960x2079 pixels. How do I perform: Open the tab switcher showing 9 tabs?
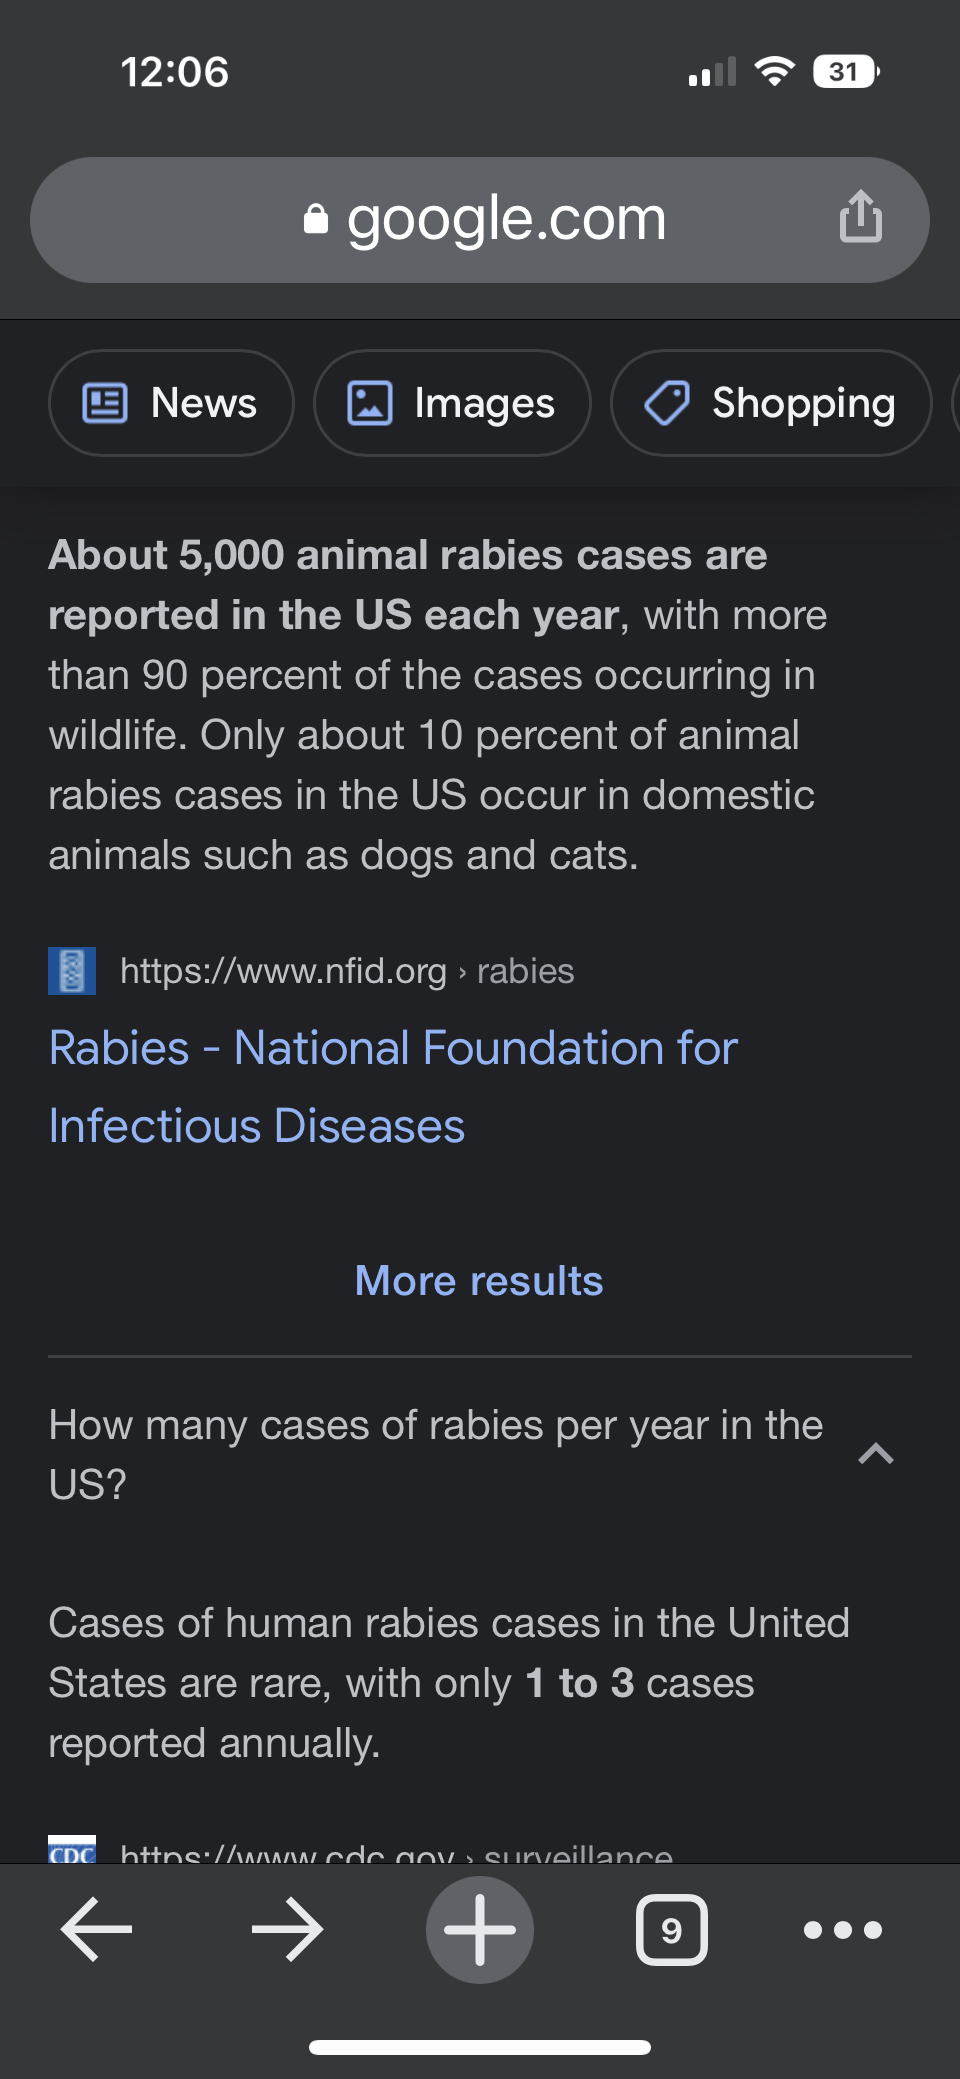tap(671, 1929)
